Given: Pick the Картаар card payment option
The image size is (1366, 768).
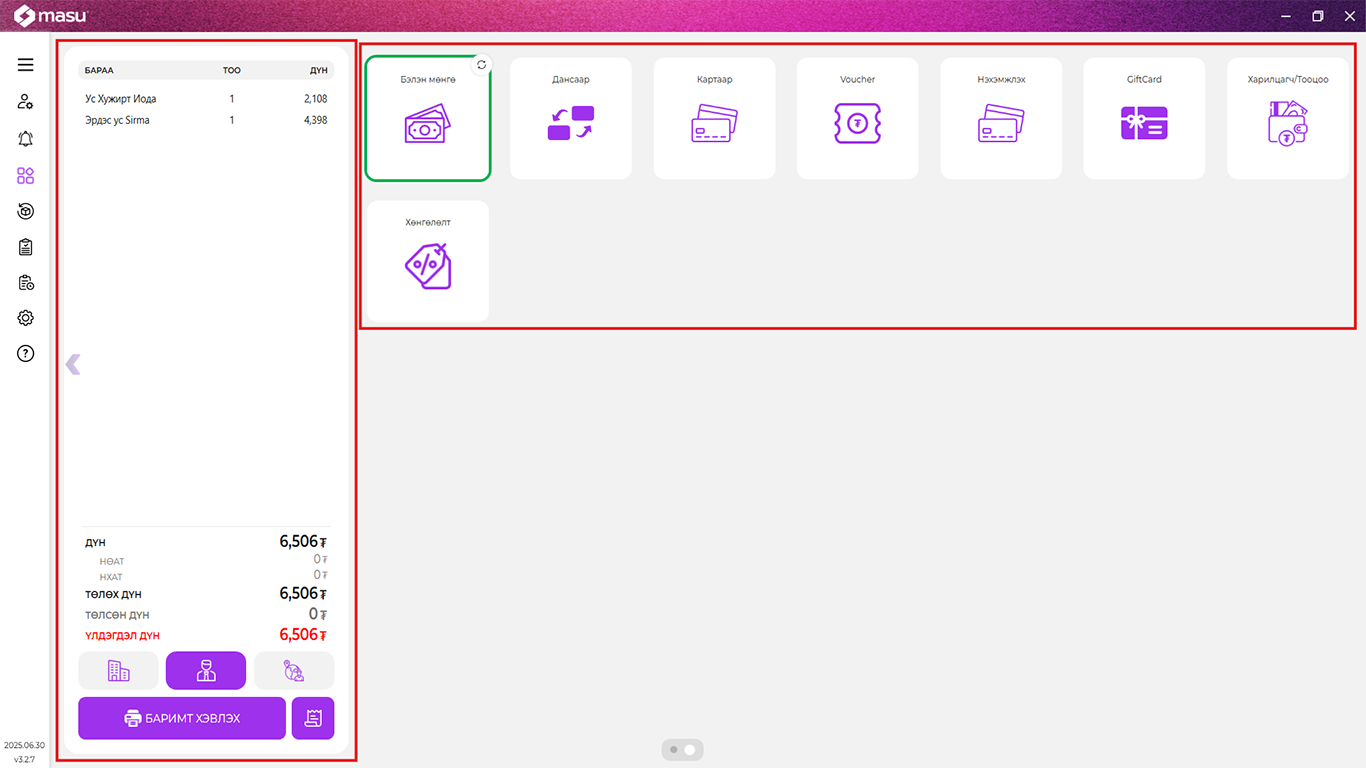Looking at the screenshot, I should coord(714,119).
